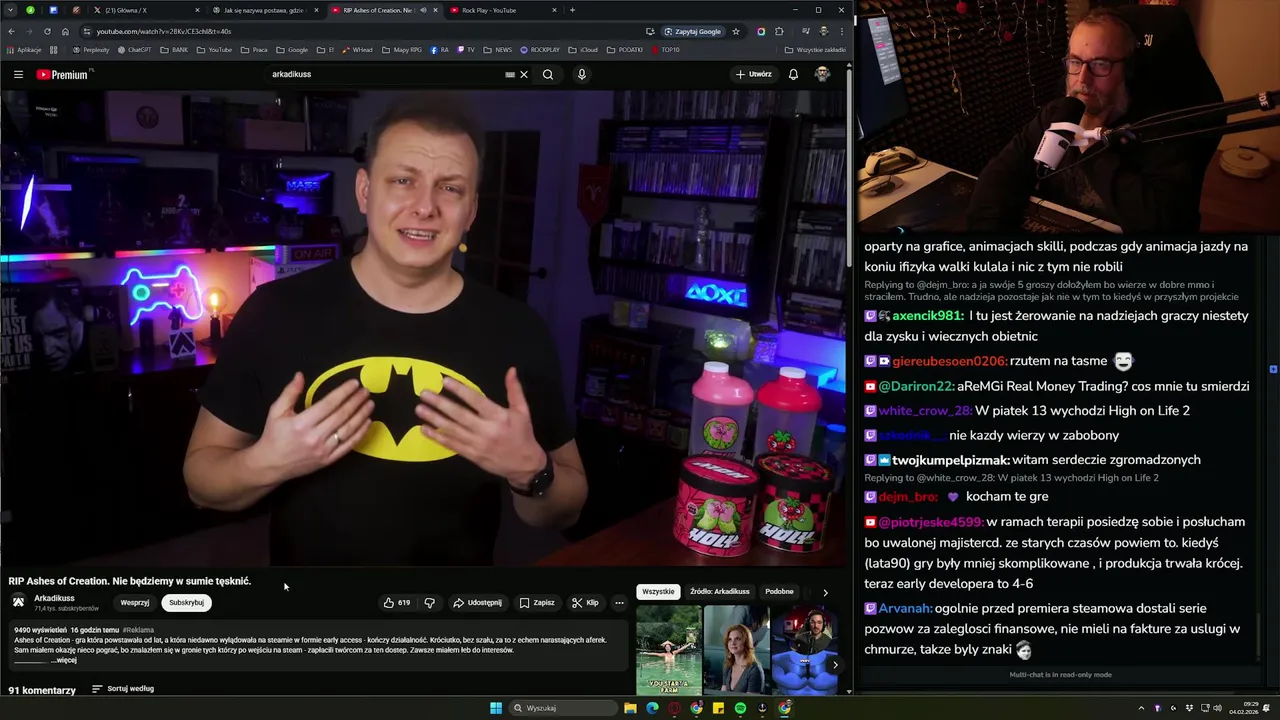The width and height of the screenshot is (1280, 720).
Task: Save the video with Zapisz button
Action: coord(537,603)
